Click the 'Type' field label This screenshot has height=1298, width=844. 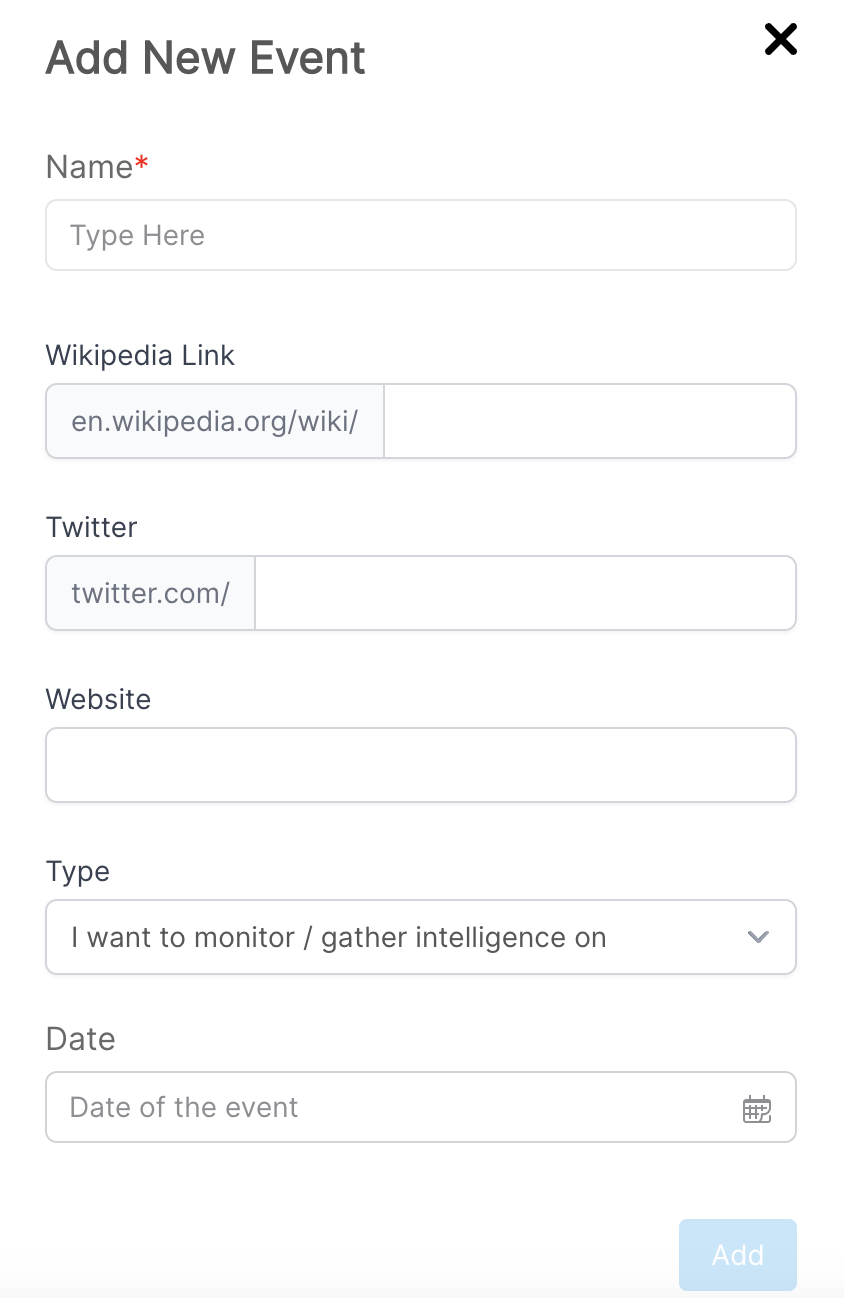[77, 872]
